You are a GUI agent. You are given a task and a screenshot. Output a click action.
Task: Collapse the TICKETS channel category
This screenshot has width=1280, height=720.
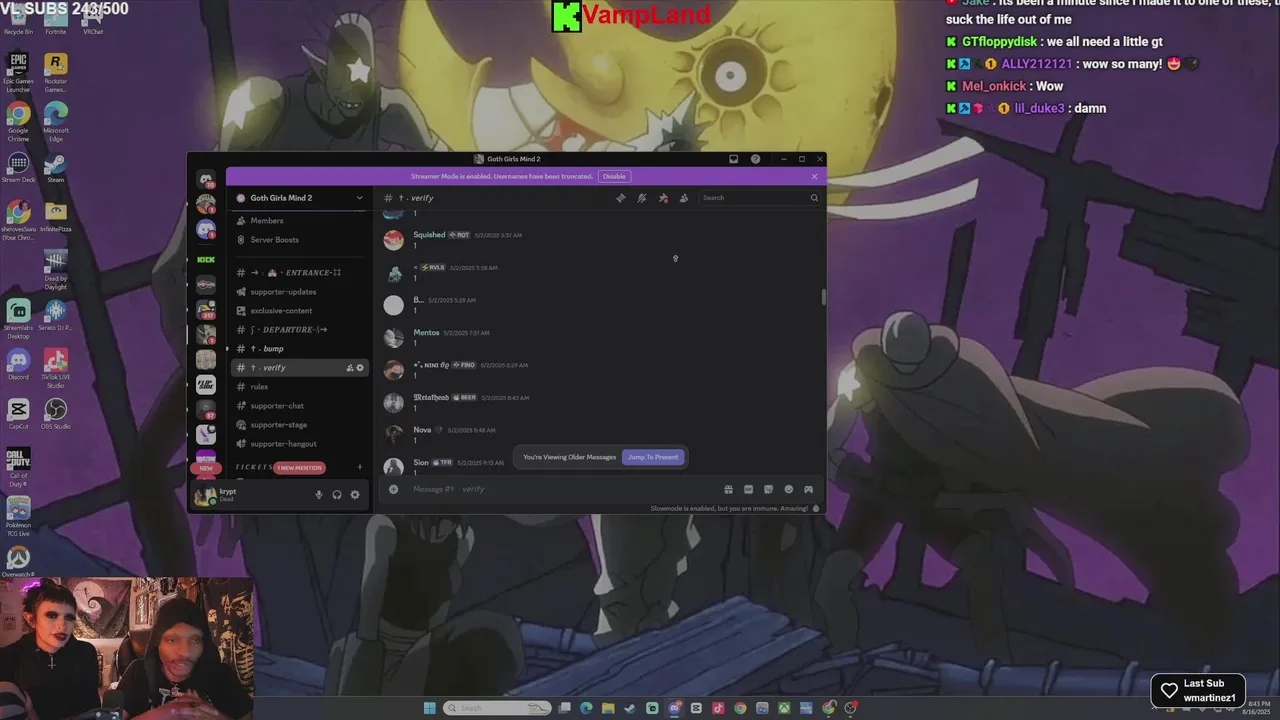coord(253,467)
